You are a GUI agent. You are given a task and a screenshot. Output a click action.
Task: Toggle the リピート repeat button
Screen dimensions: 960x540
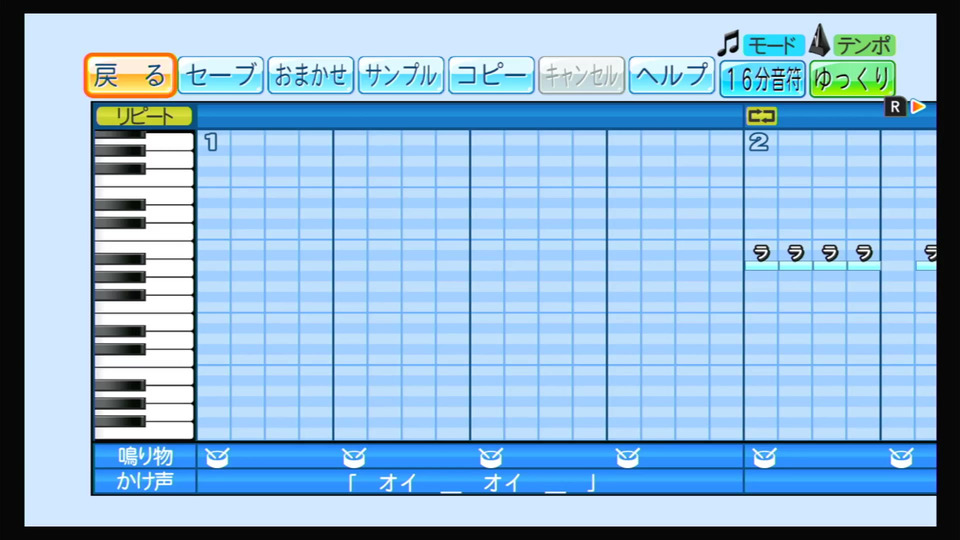[144, 116]
